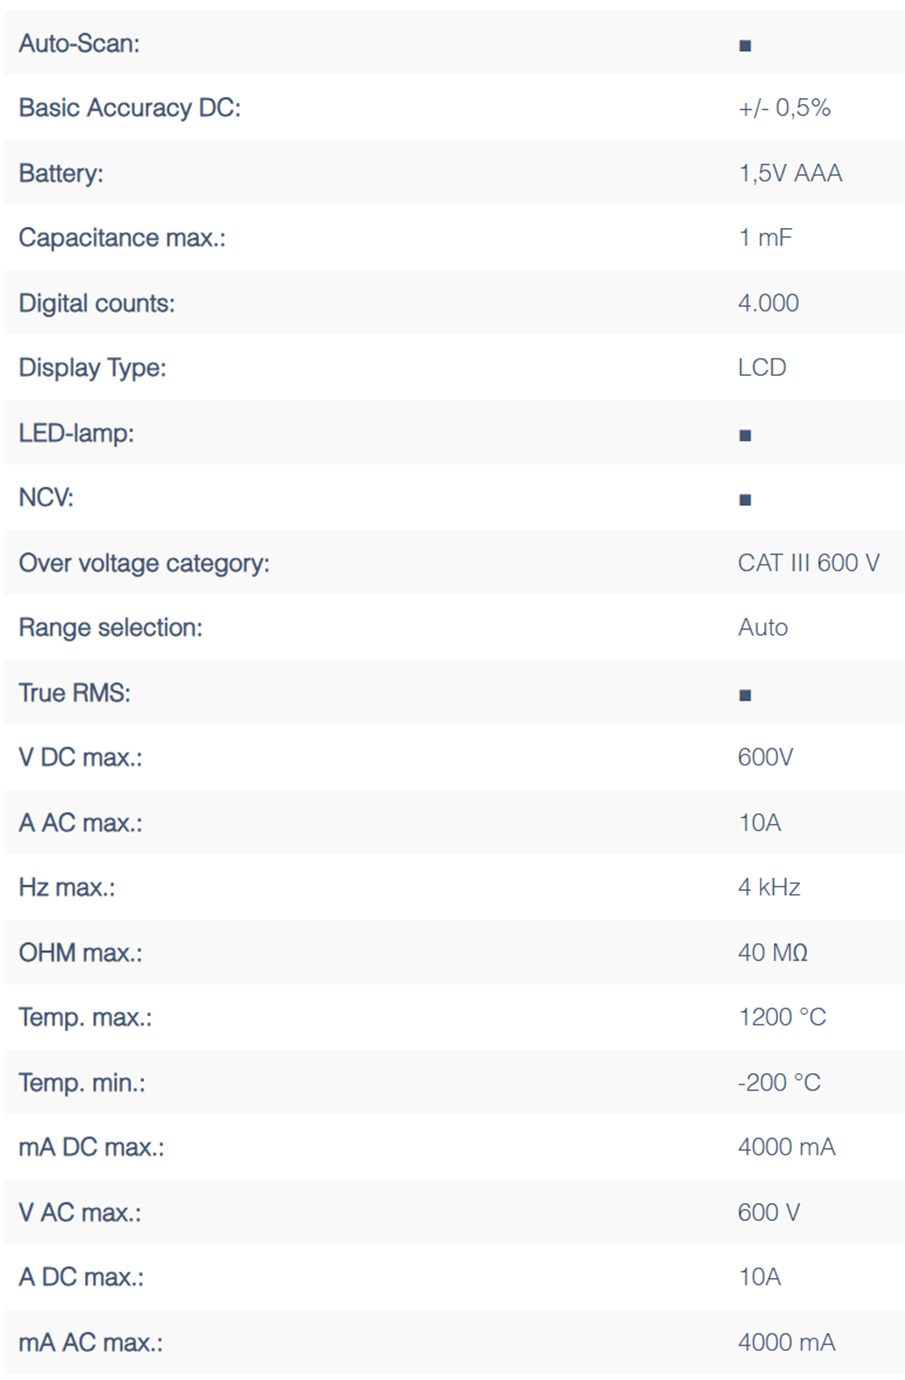Click the 1200 °C temperature value

(782, 1017)
